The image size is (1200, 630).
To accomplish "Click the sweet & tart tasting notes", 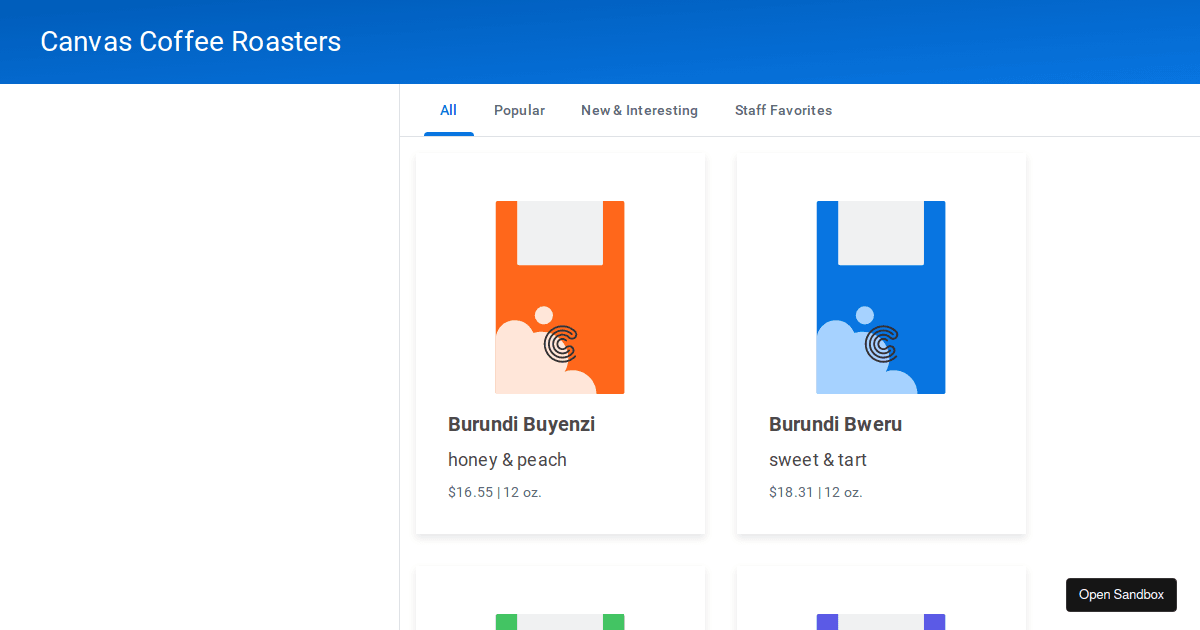I will click(817, 460).
